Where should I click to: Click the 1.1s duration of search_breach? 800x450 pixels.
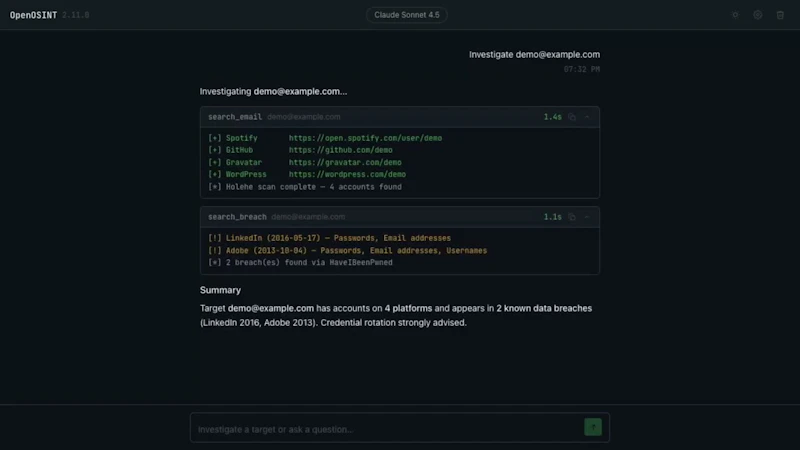click(x=553, y=217)
